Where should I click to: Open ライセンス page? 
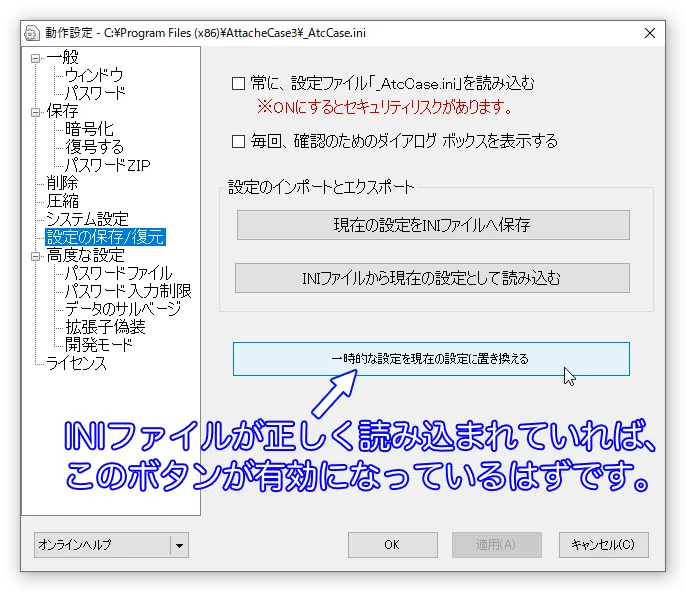(x=76, y=364)
